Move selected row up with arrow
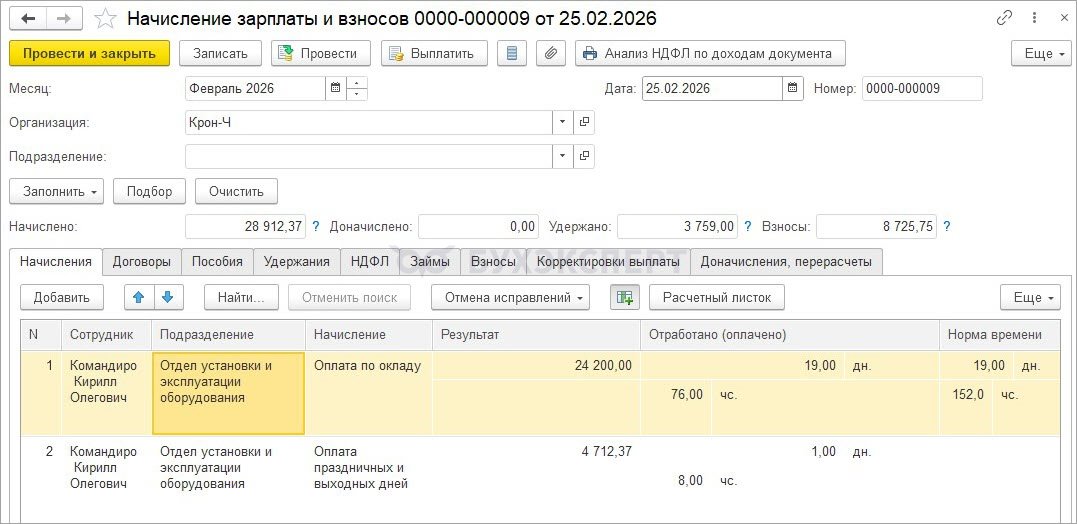This screenshot has width=1077, height=524. coord(140,297)
